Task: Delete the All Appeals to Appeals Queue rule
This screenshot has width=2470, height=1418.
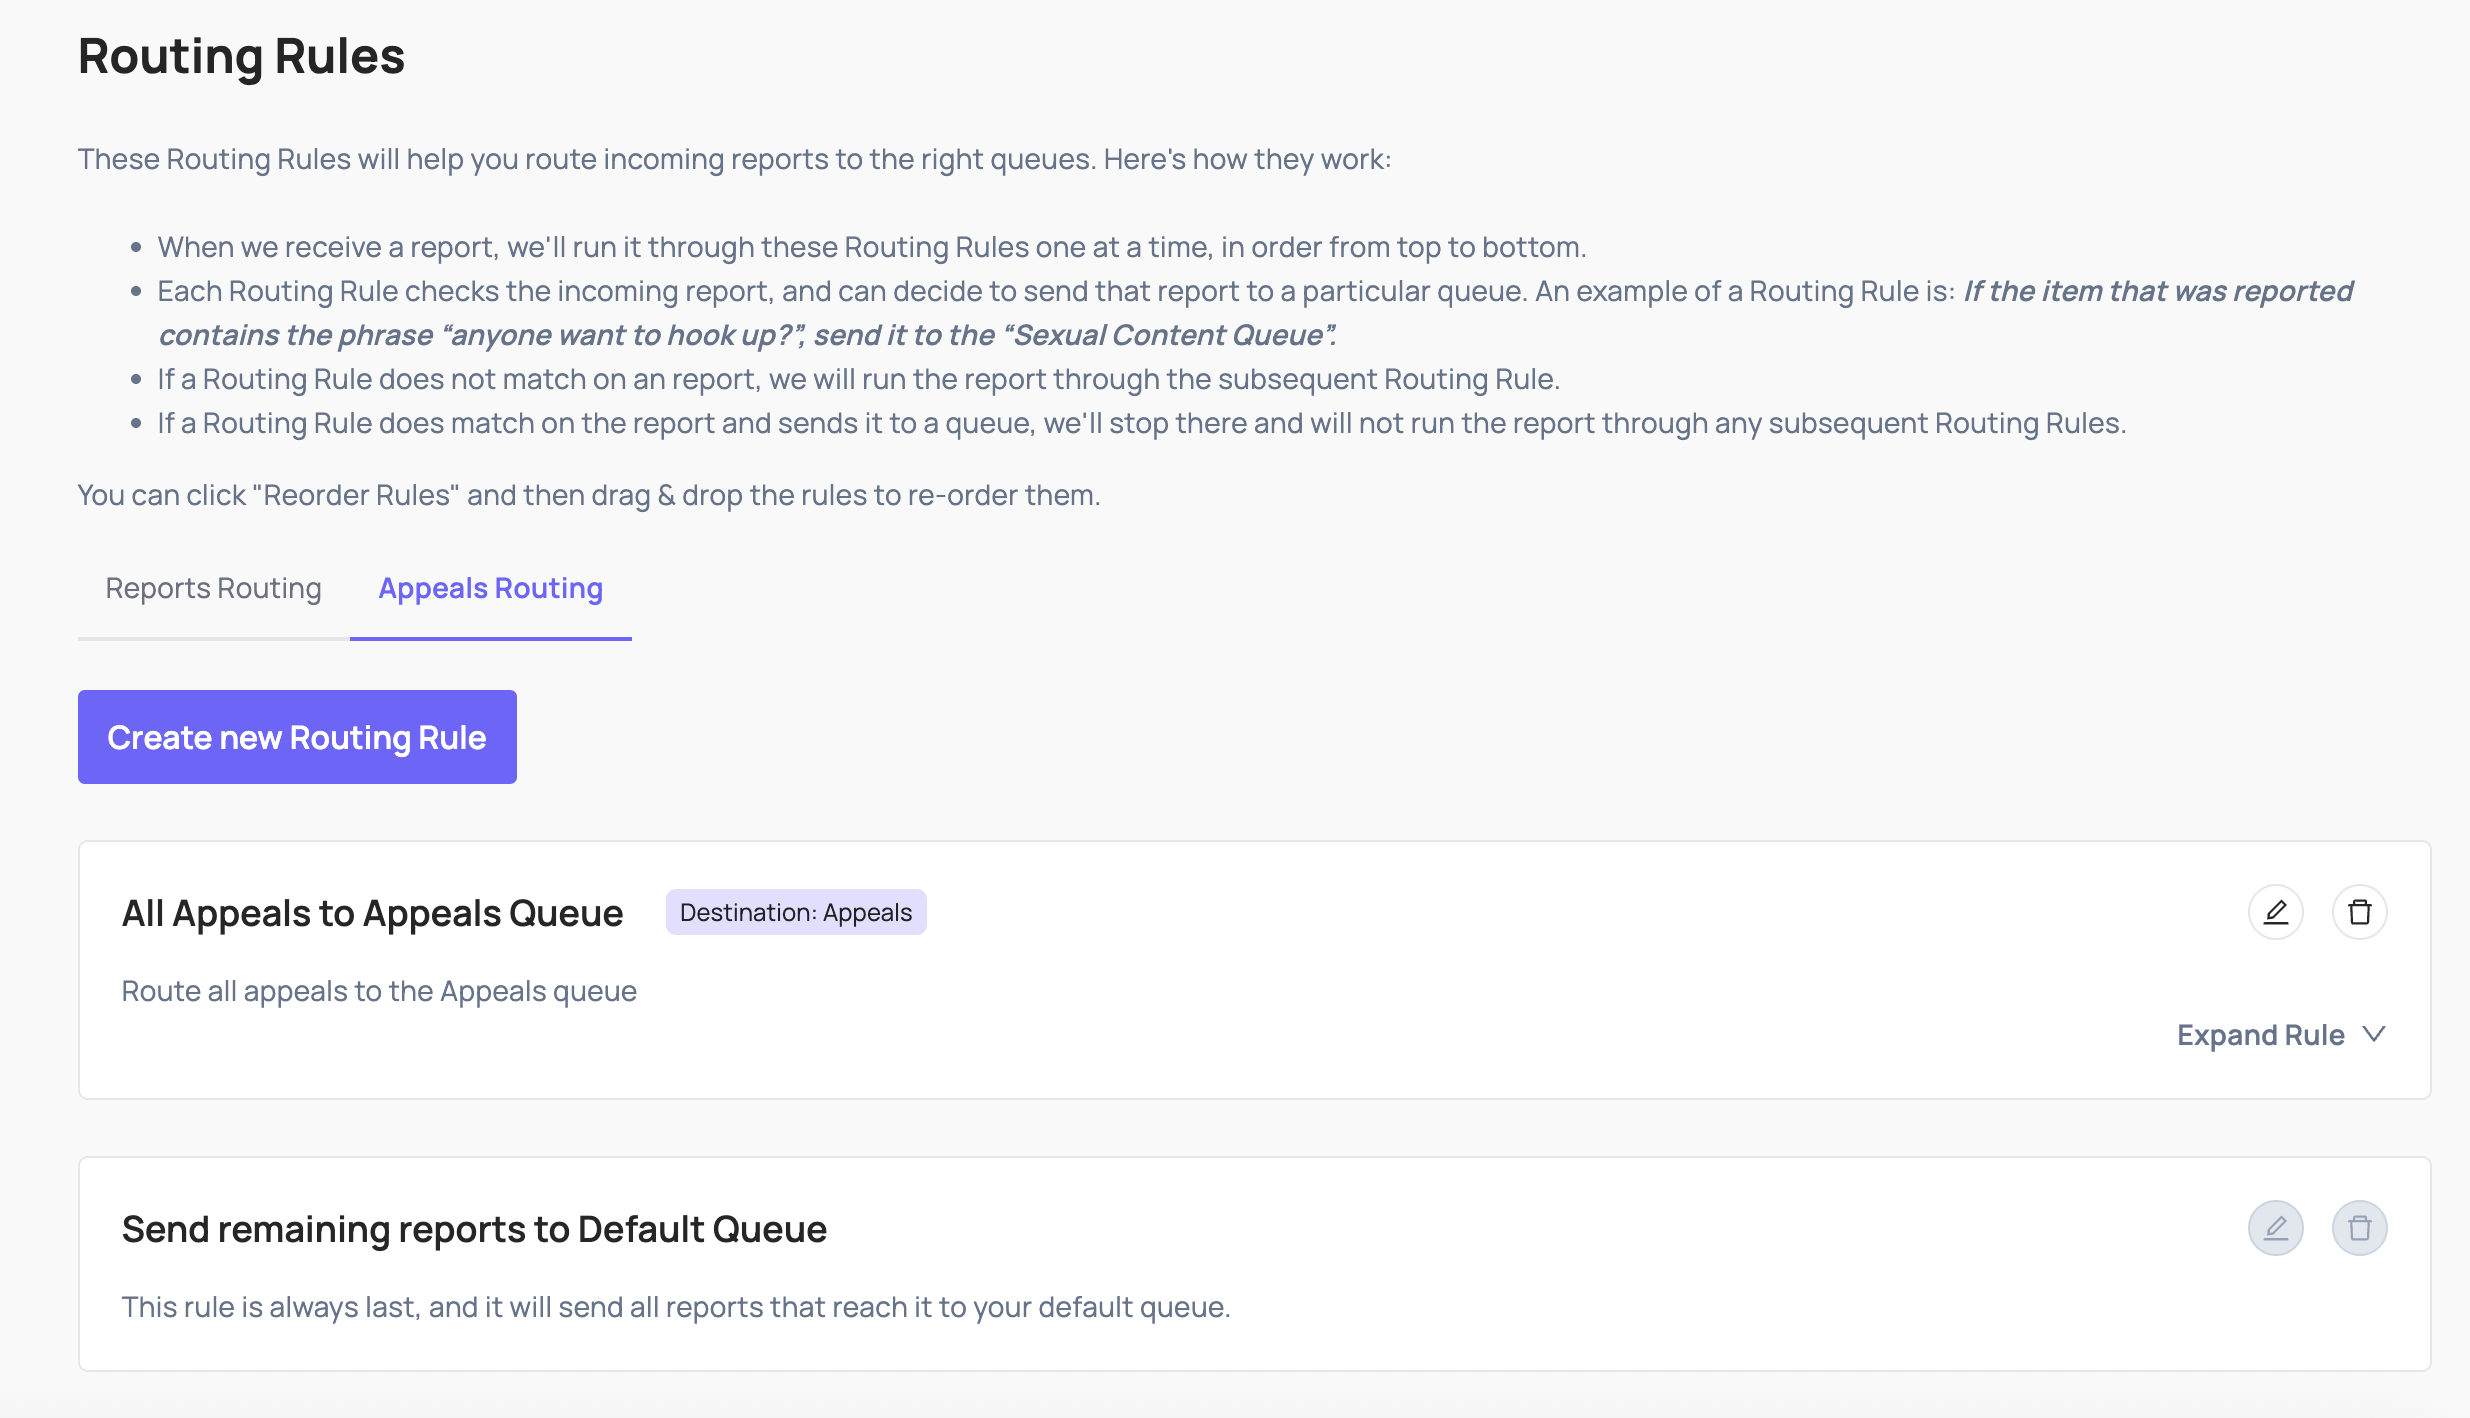Action: (2359, 912)
